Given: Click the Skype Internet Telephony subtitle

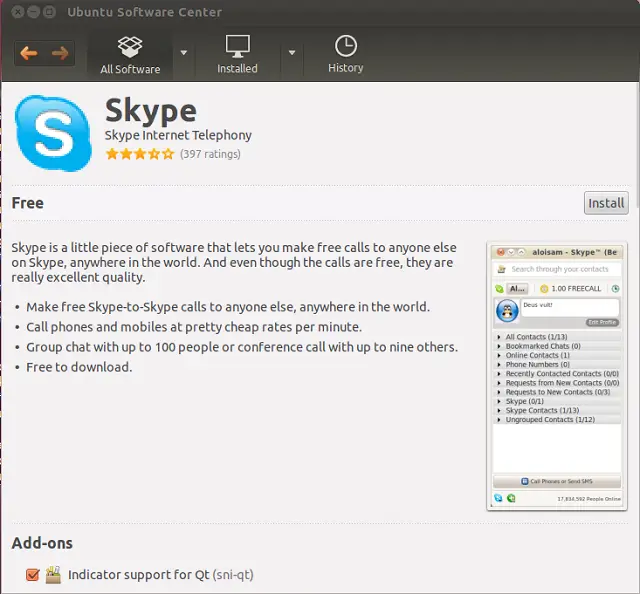Looking at the screenshot, I should pos(178,135).
